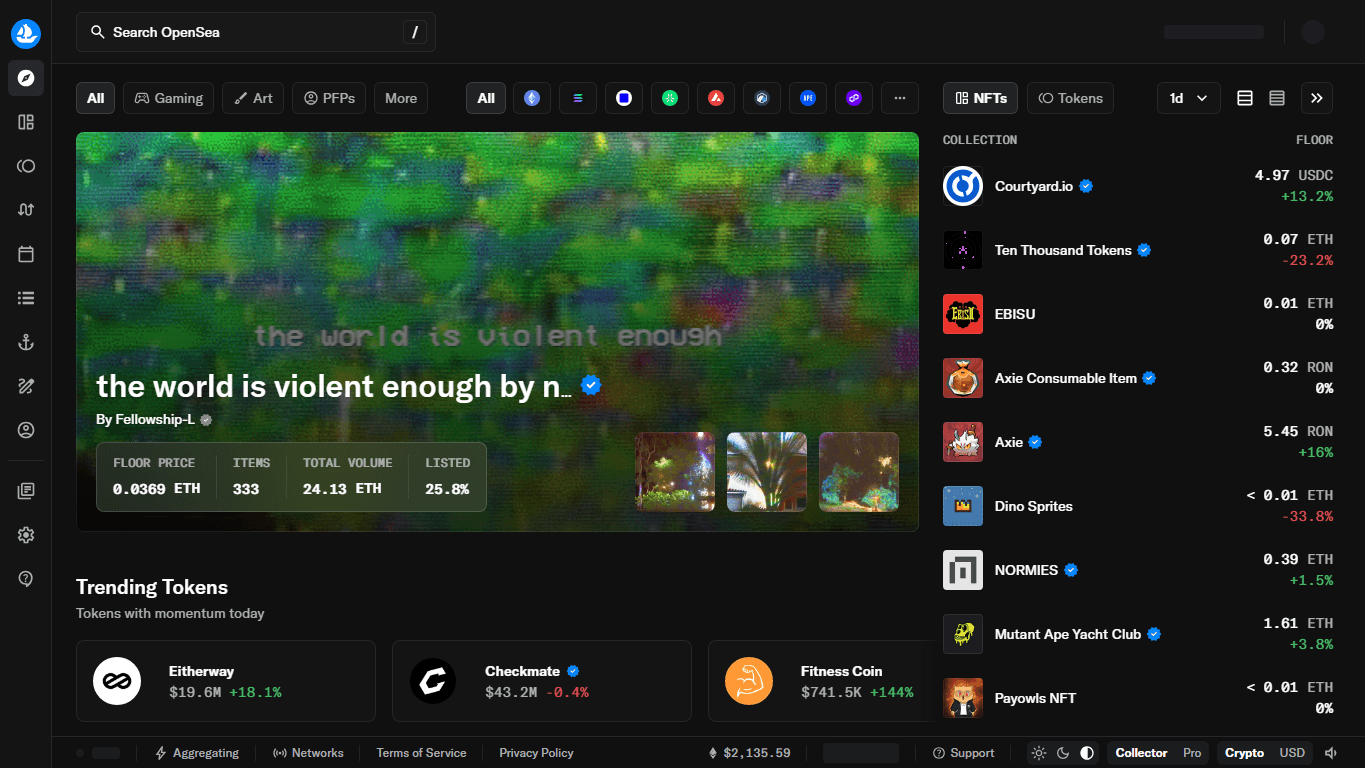Switch to Collector mode
The width and height of the screenshot is (1365, 768).
click(1141, 753)
